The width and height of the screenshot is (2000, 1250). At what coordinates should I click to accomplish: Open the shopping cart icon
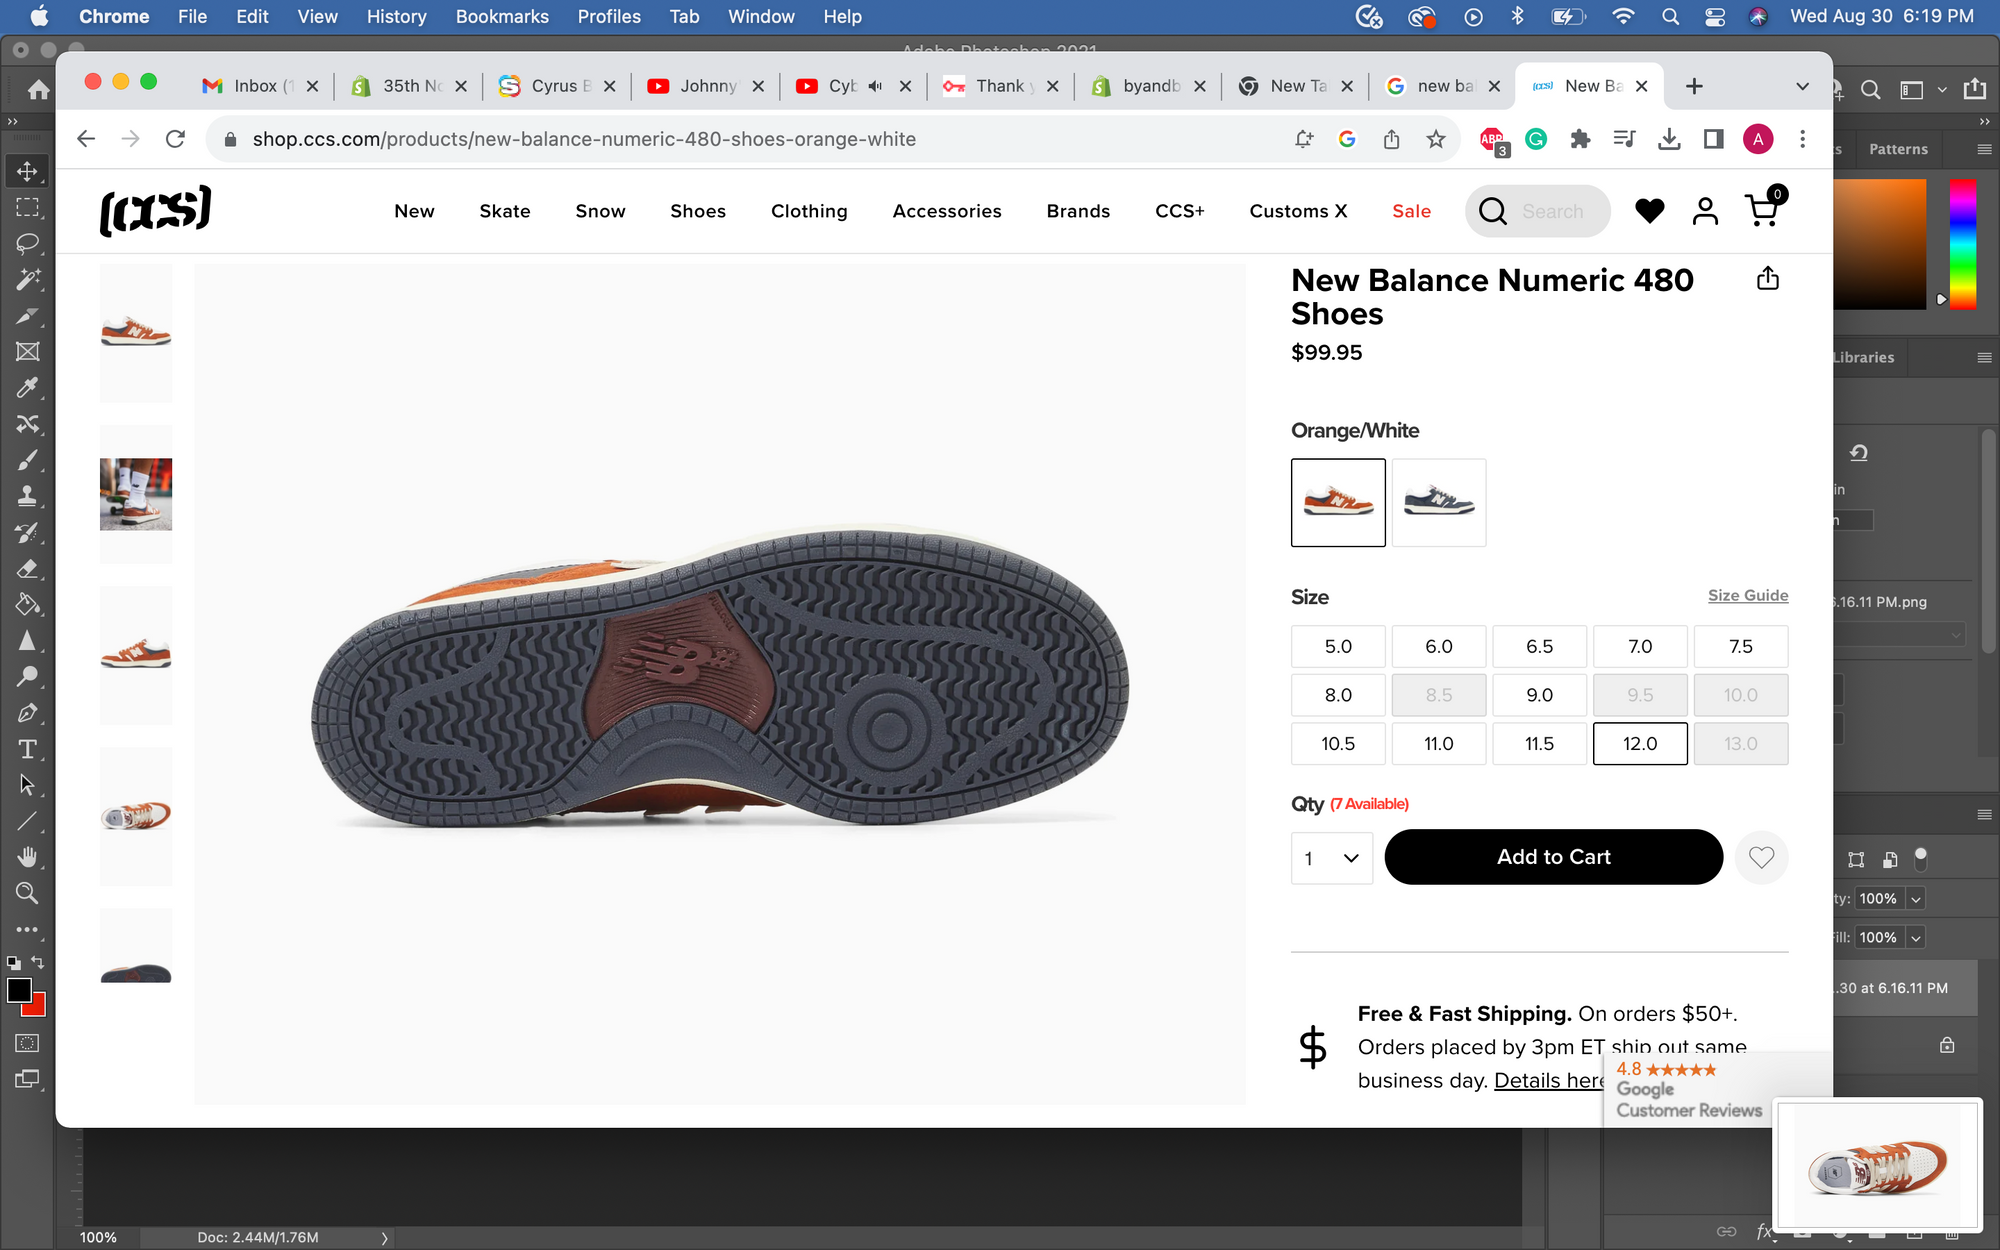coord(1762,210)
